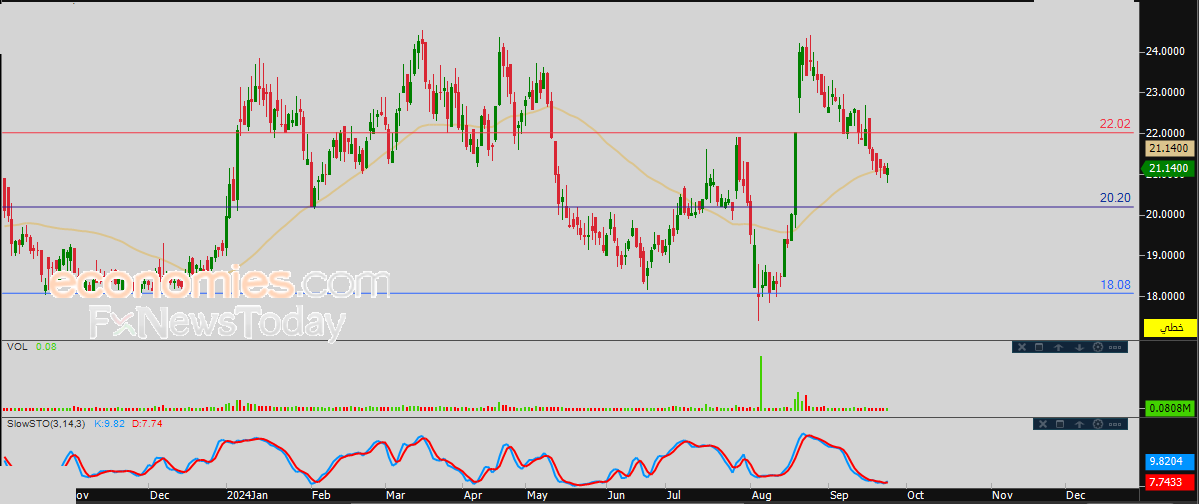Click the Jul date axis label
Image resolution: width=1199 pixels, height=504 pixels.
click(x=673, y=496)
